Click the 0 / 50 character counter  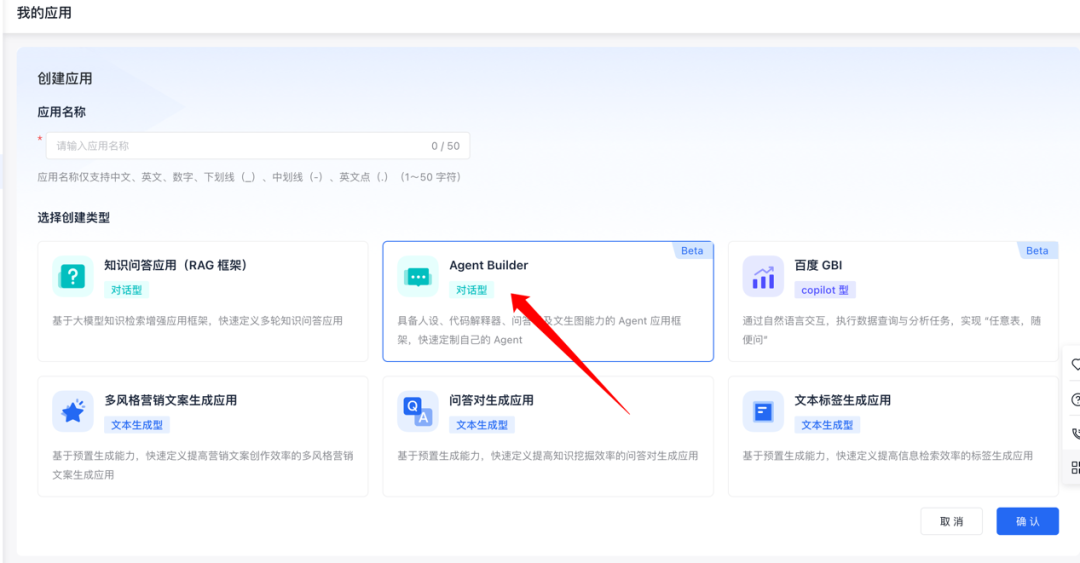(446, 146)
